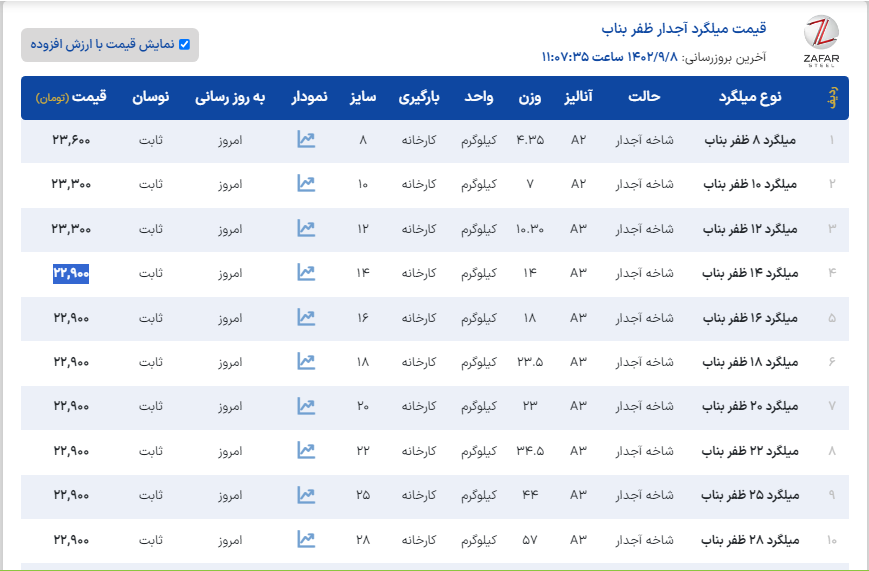Open میلگرد 14 ظفر بناب product link
Screen dimensions: 869x571
(x=750, y=273)
